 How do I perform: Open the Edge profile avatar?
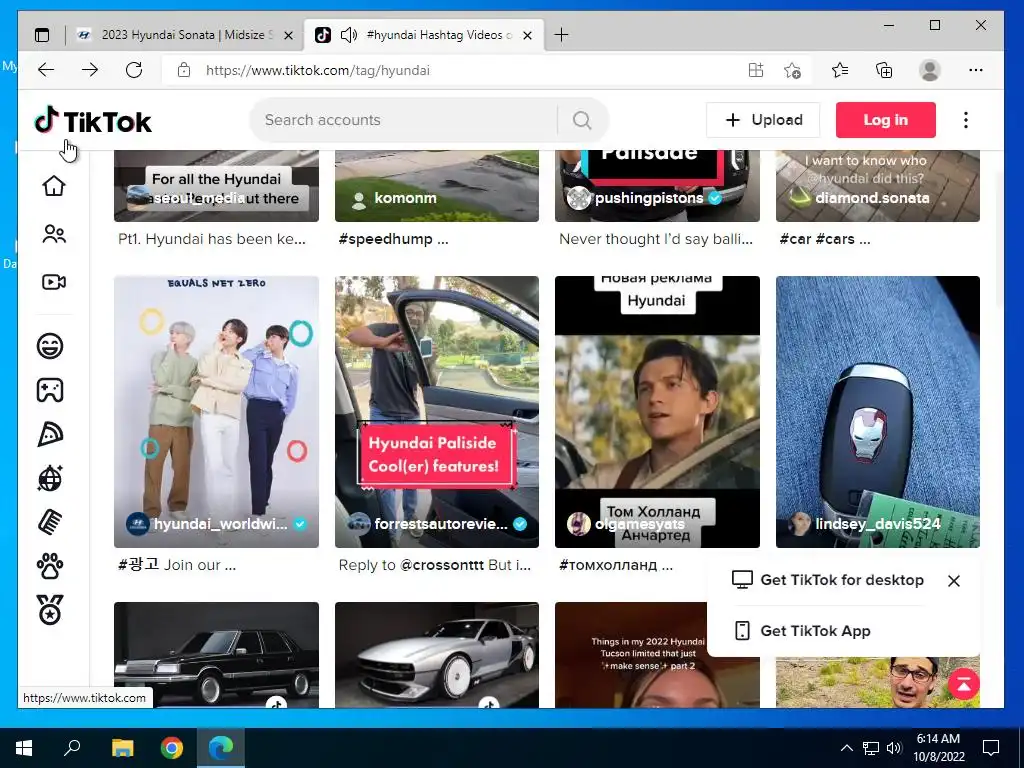coord(929,70)
